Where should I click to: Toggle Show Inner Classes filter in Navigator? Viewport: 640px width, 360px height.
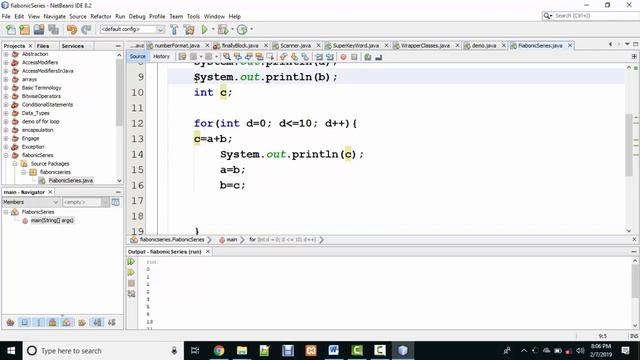point(67,322)
